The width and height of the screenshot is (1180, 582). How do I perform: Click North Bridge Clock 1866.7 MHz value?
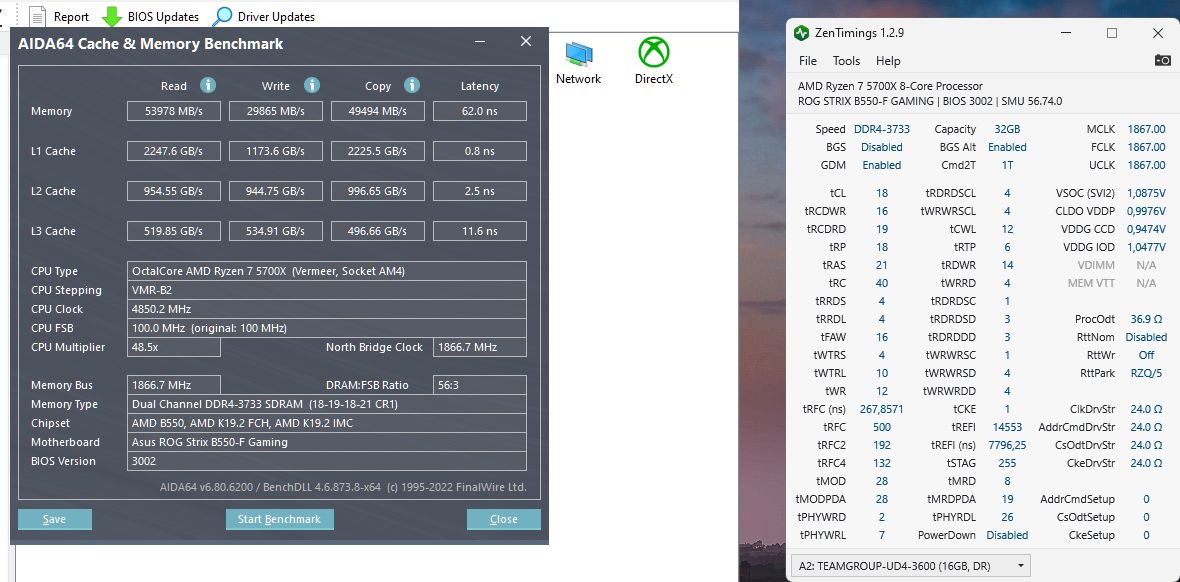point(480,348)
